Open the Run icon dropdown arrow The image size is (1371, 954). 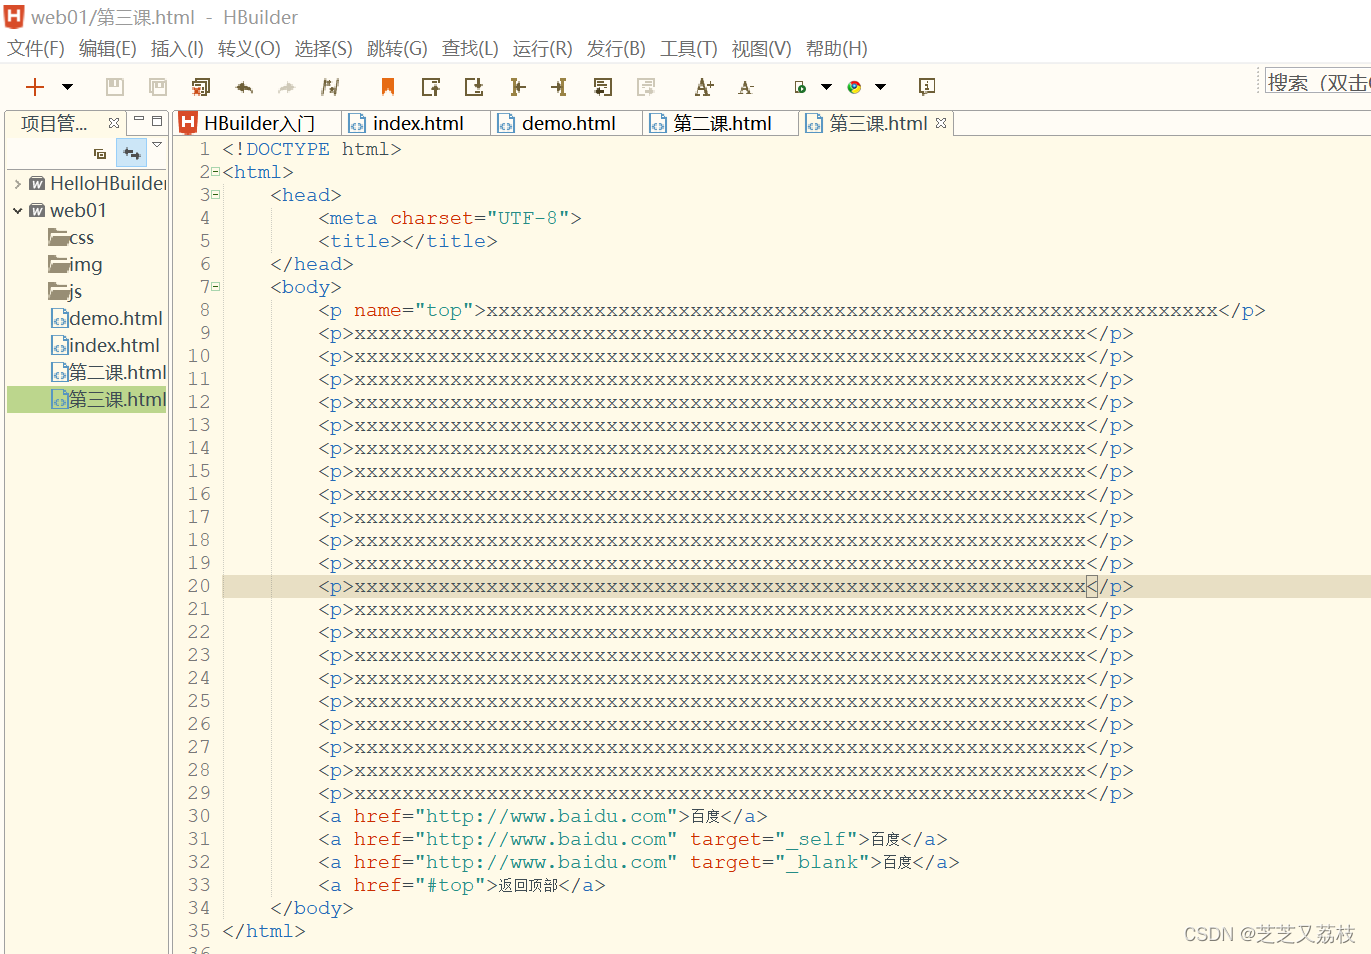pyautogui.click(x=826, y=87)
